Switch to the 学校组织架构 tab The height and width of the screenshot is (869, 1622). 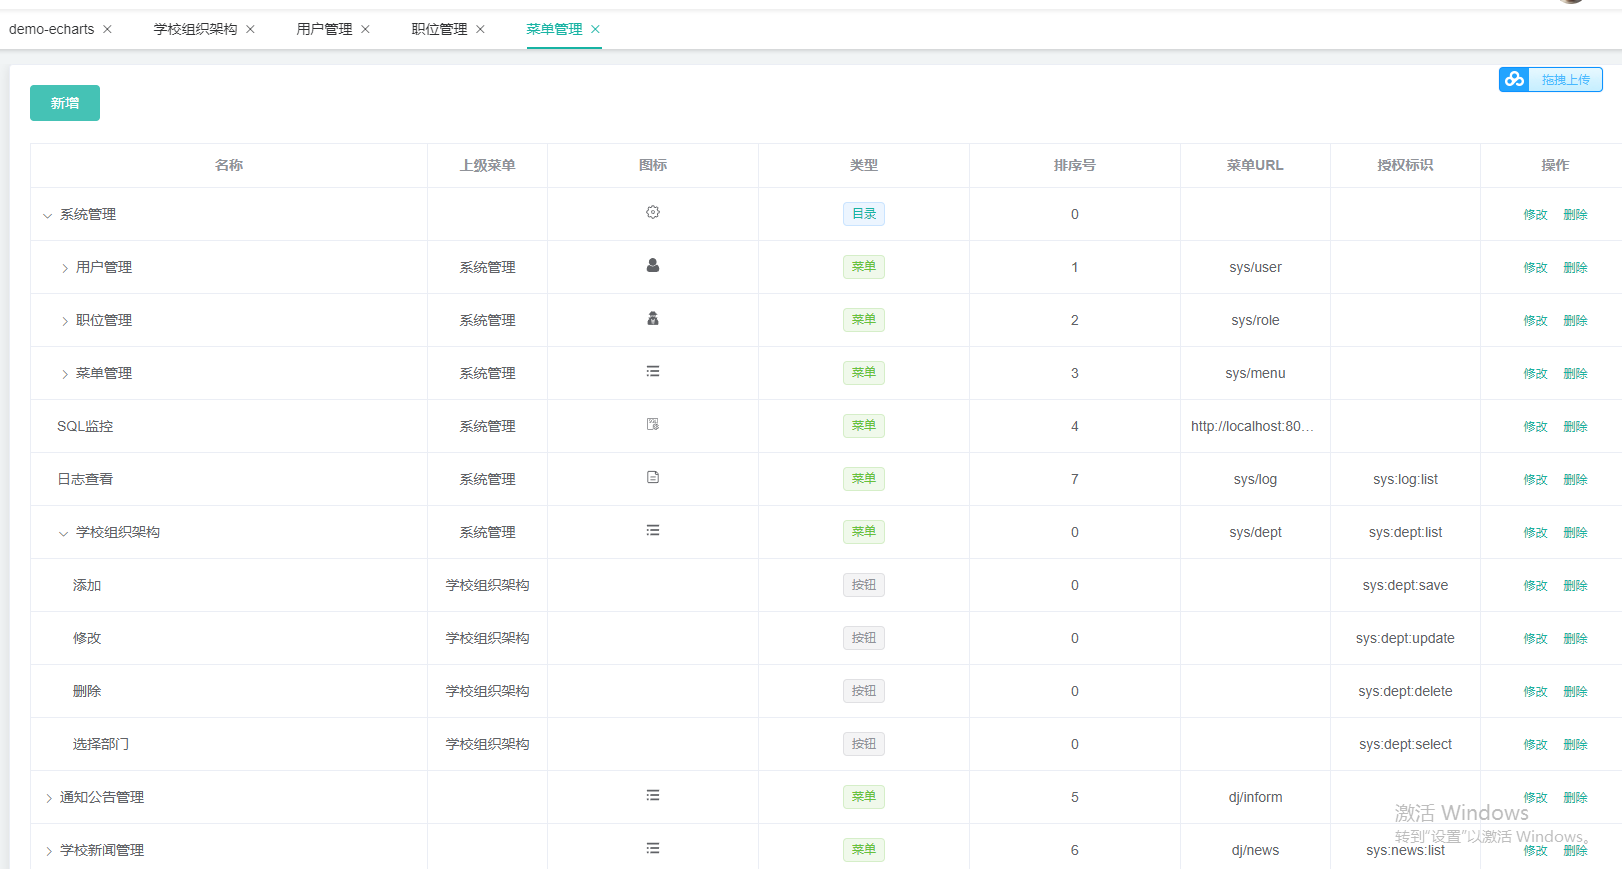pos(195,29)
